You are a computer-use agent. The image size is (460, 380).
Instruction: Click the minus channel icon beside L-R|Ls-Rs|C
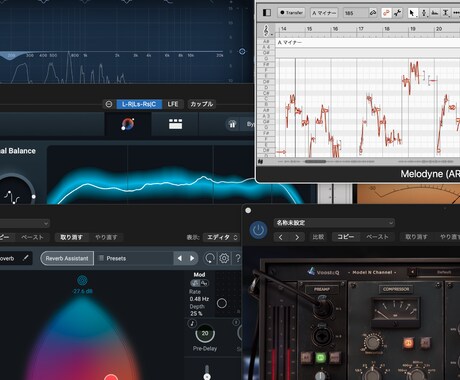point(109,104)
